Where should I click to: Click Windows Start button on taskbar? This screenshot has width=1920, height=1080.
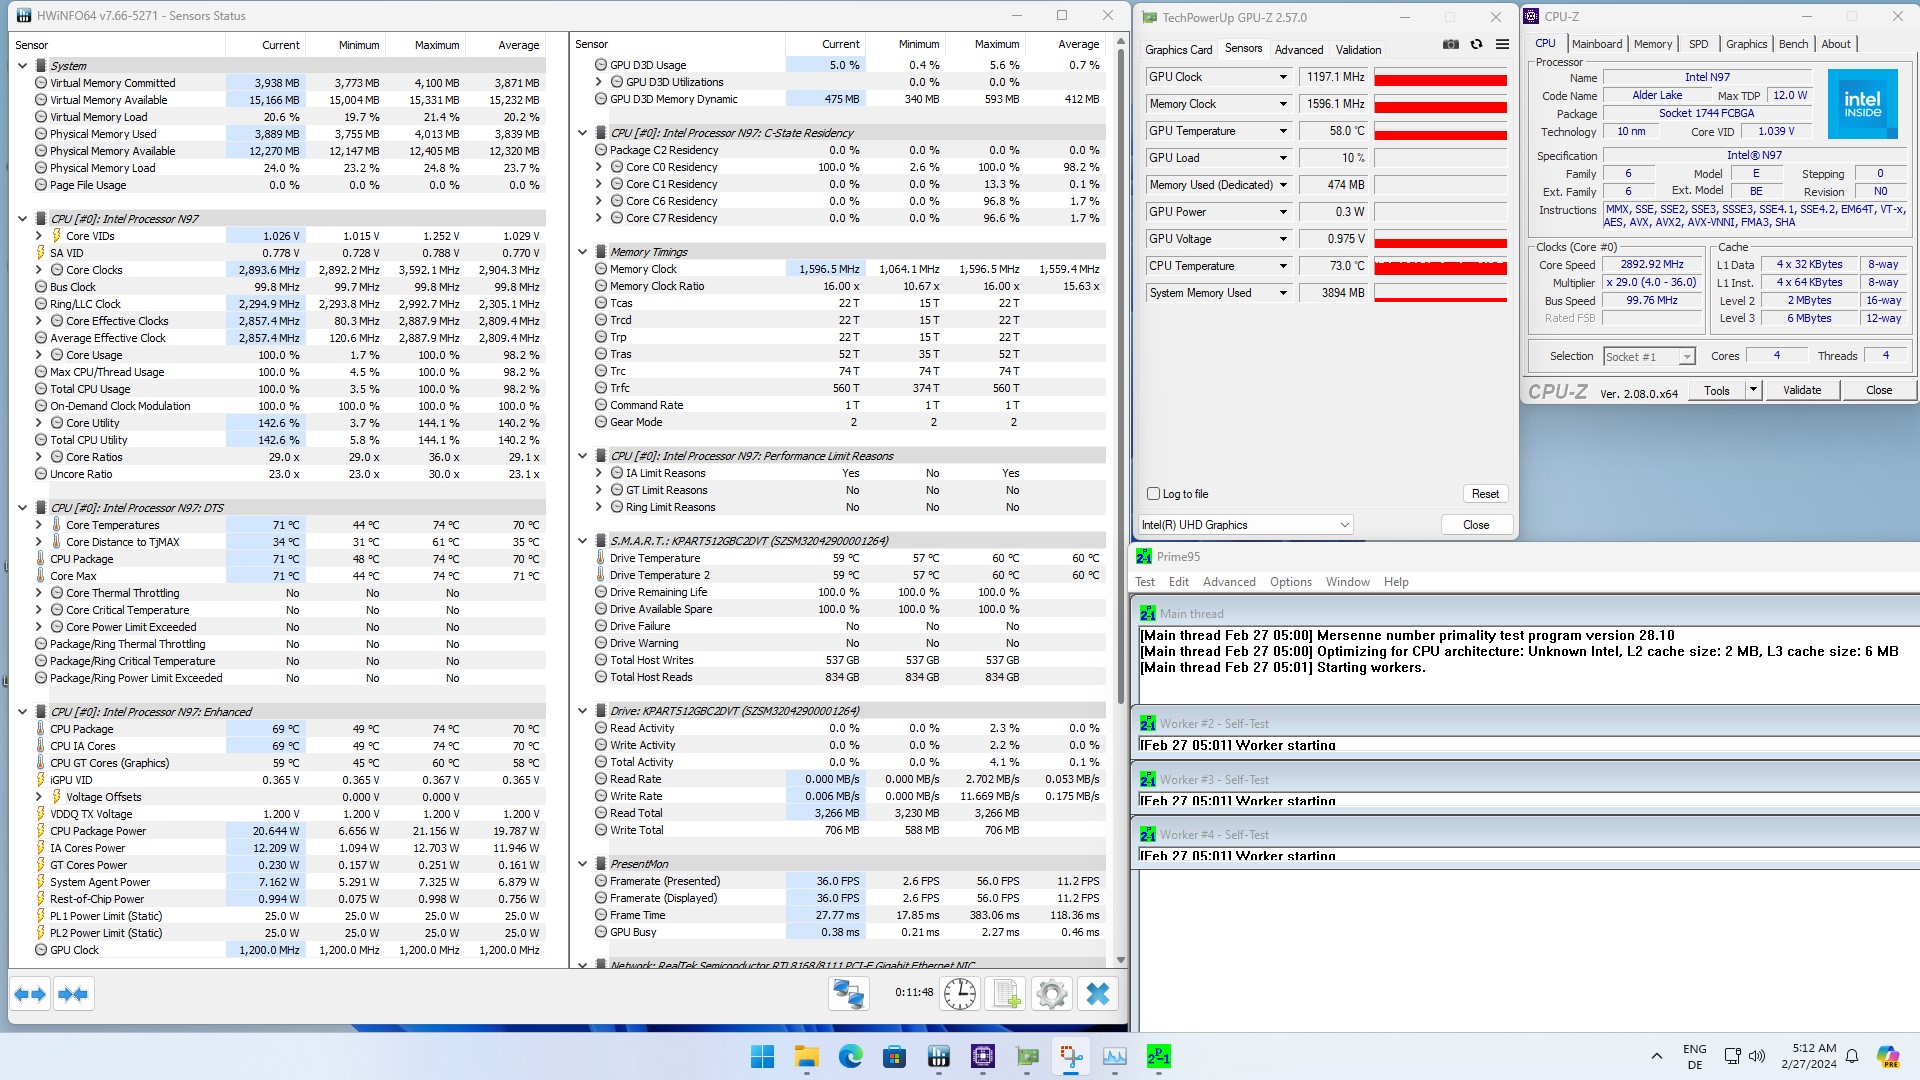coord(762,1056)
